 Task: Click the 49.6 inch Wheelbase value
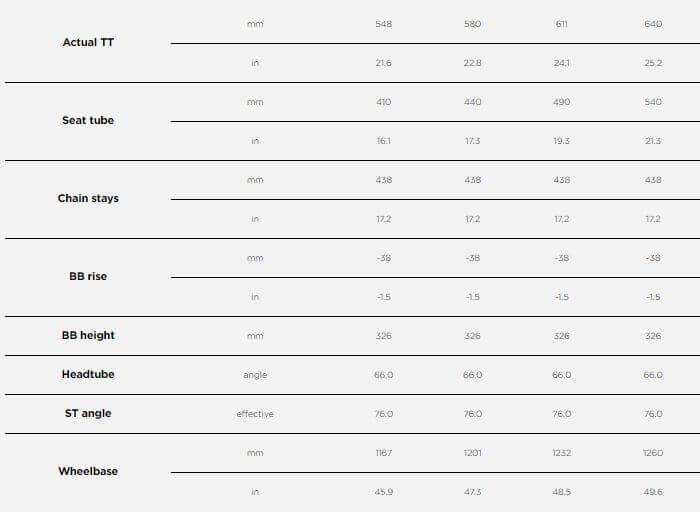point(653,491)
